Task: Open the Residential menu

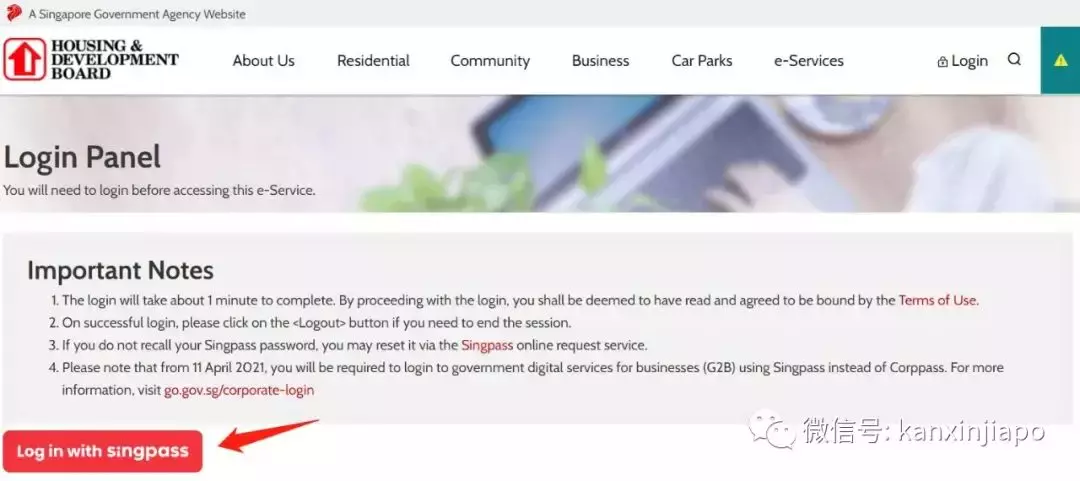Action: tap(373, 61)
